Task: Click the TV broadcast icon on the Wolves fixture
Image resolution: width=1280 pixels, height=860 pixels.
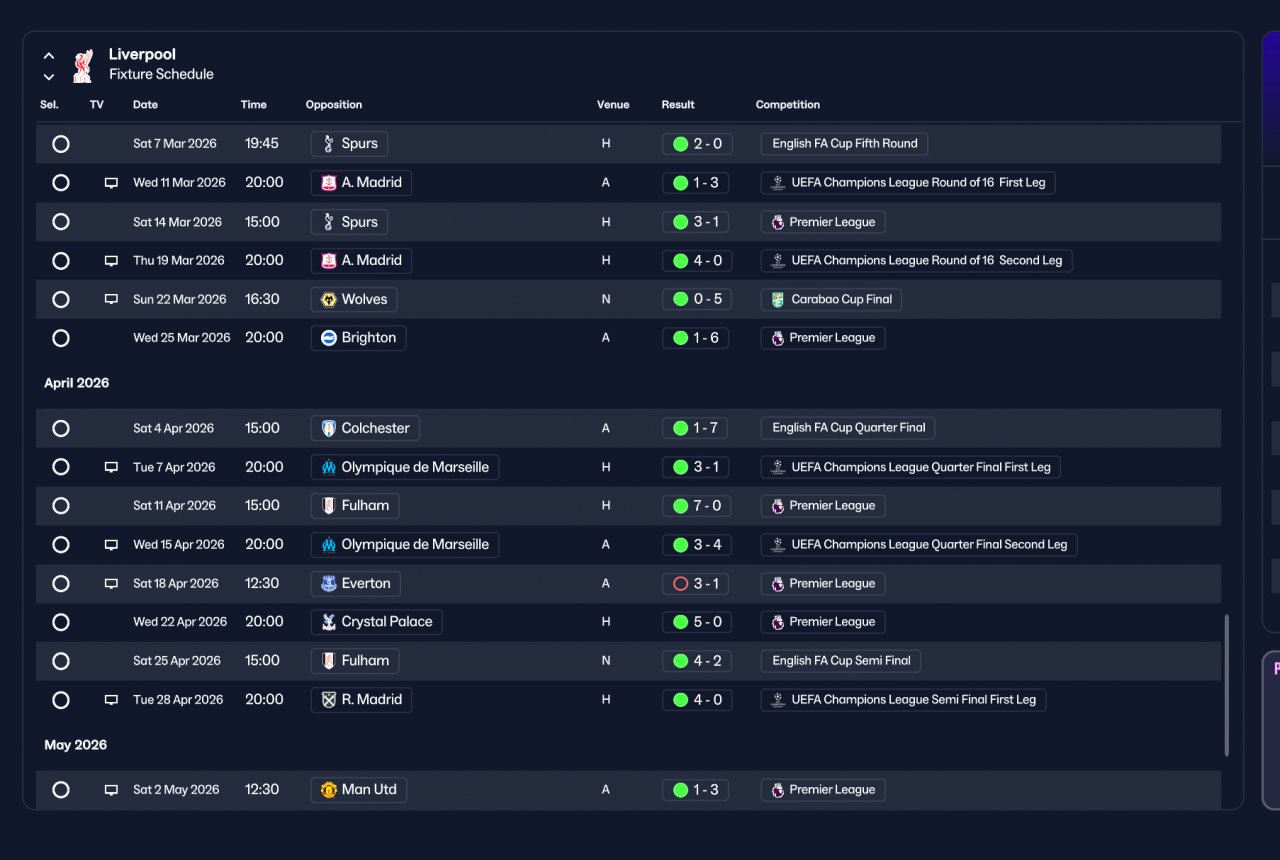Action: [111, 299]
